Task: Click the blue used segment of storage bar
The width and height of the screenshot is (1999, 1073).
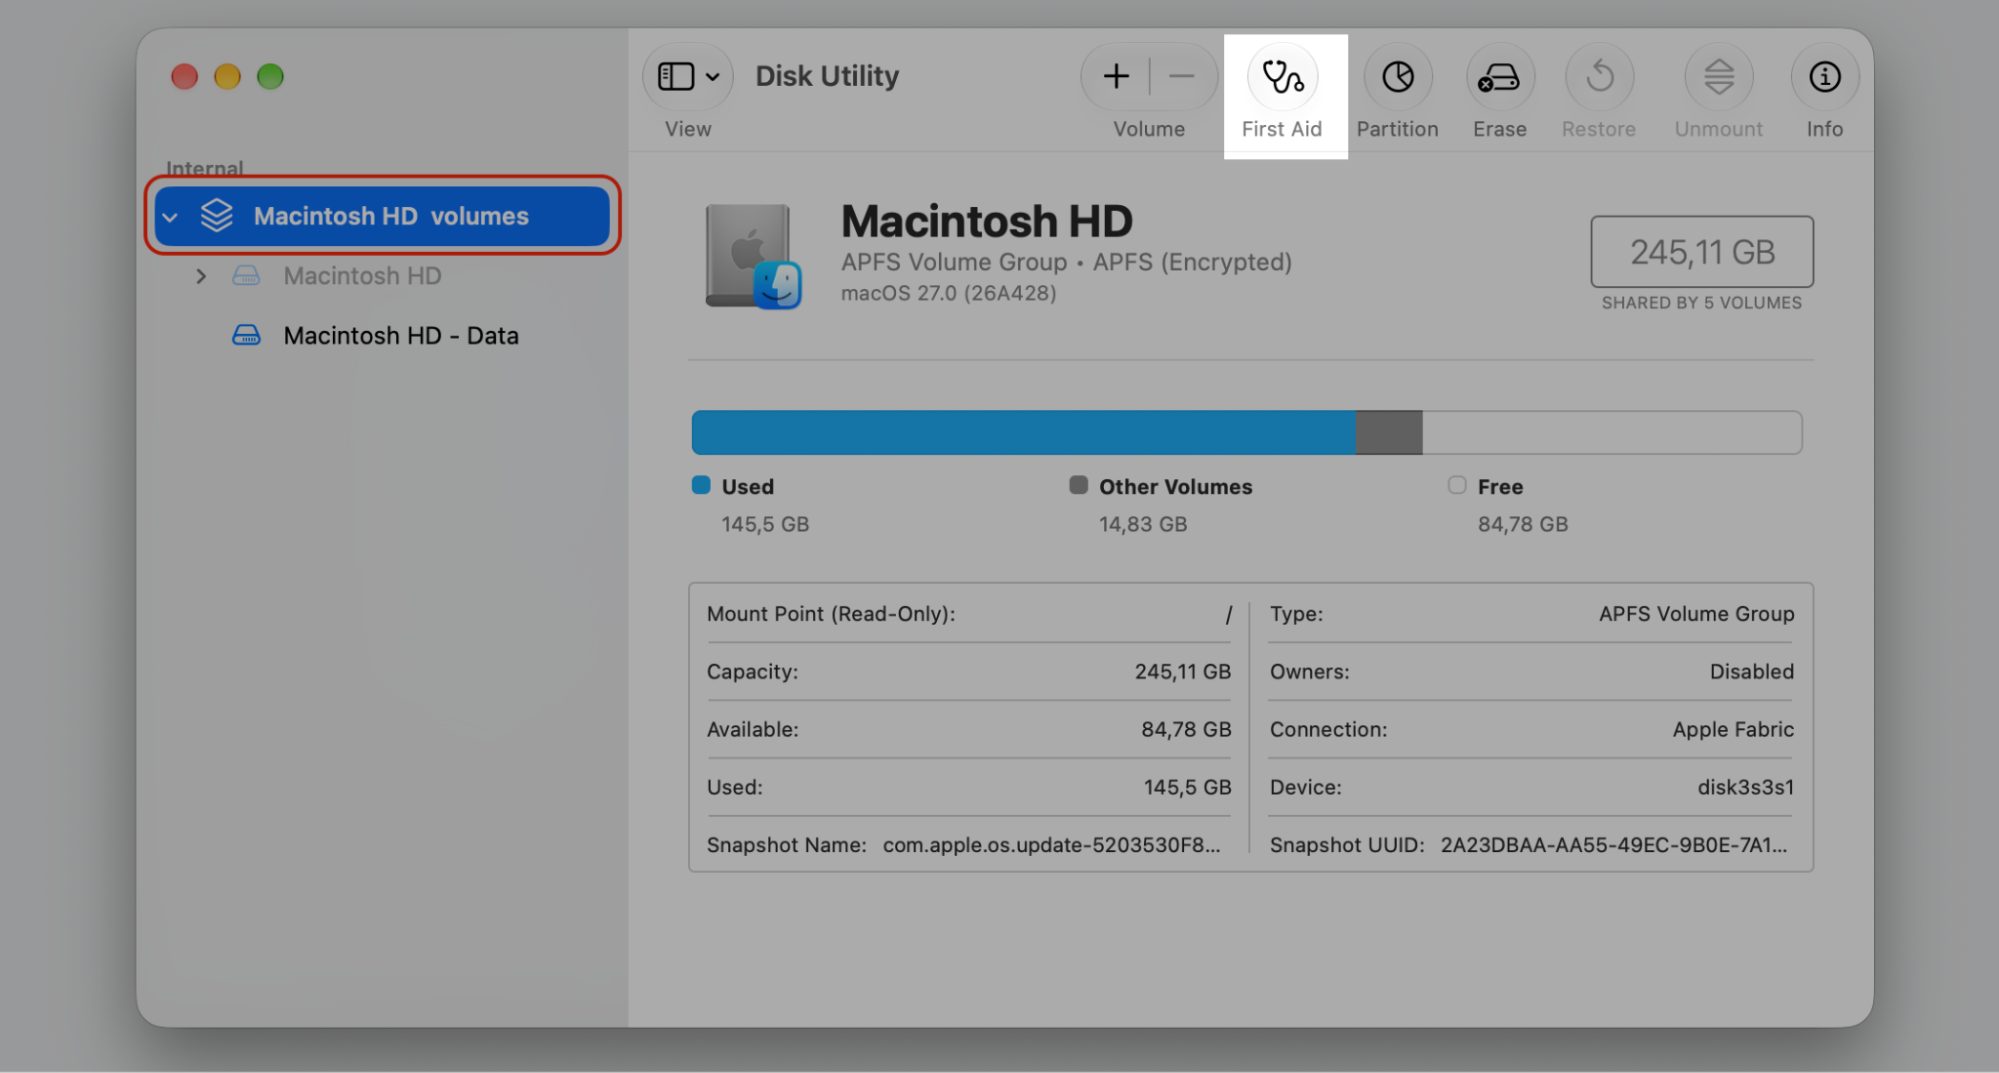Action: (x=1023, y=432)
